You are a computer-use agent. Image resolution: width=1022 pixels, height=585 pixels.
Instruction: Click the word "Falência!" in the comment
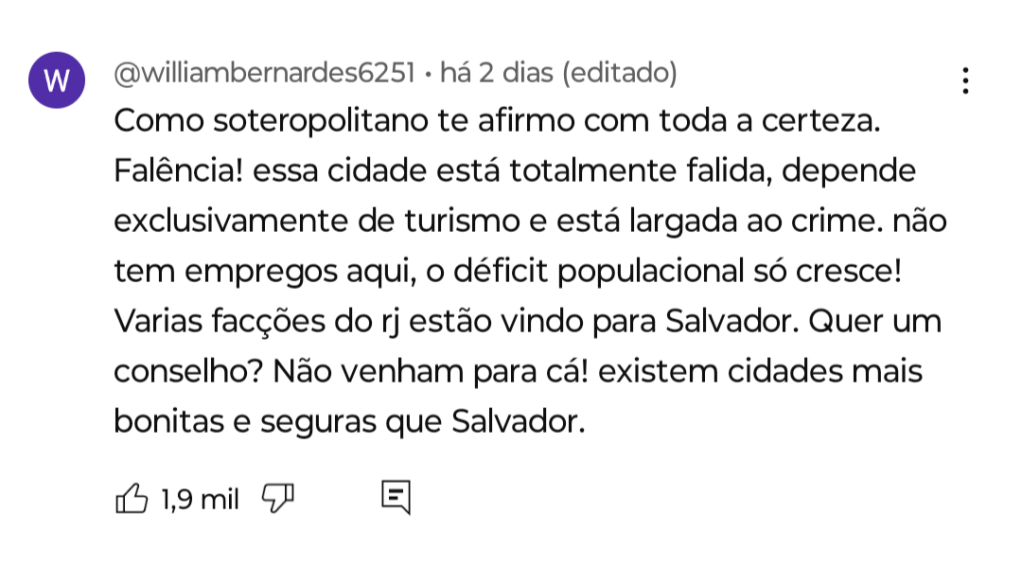pyautogui.click(x=179, y=172)
